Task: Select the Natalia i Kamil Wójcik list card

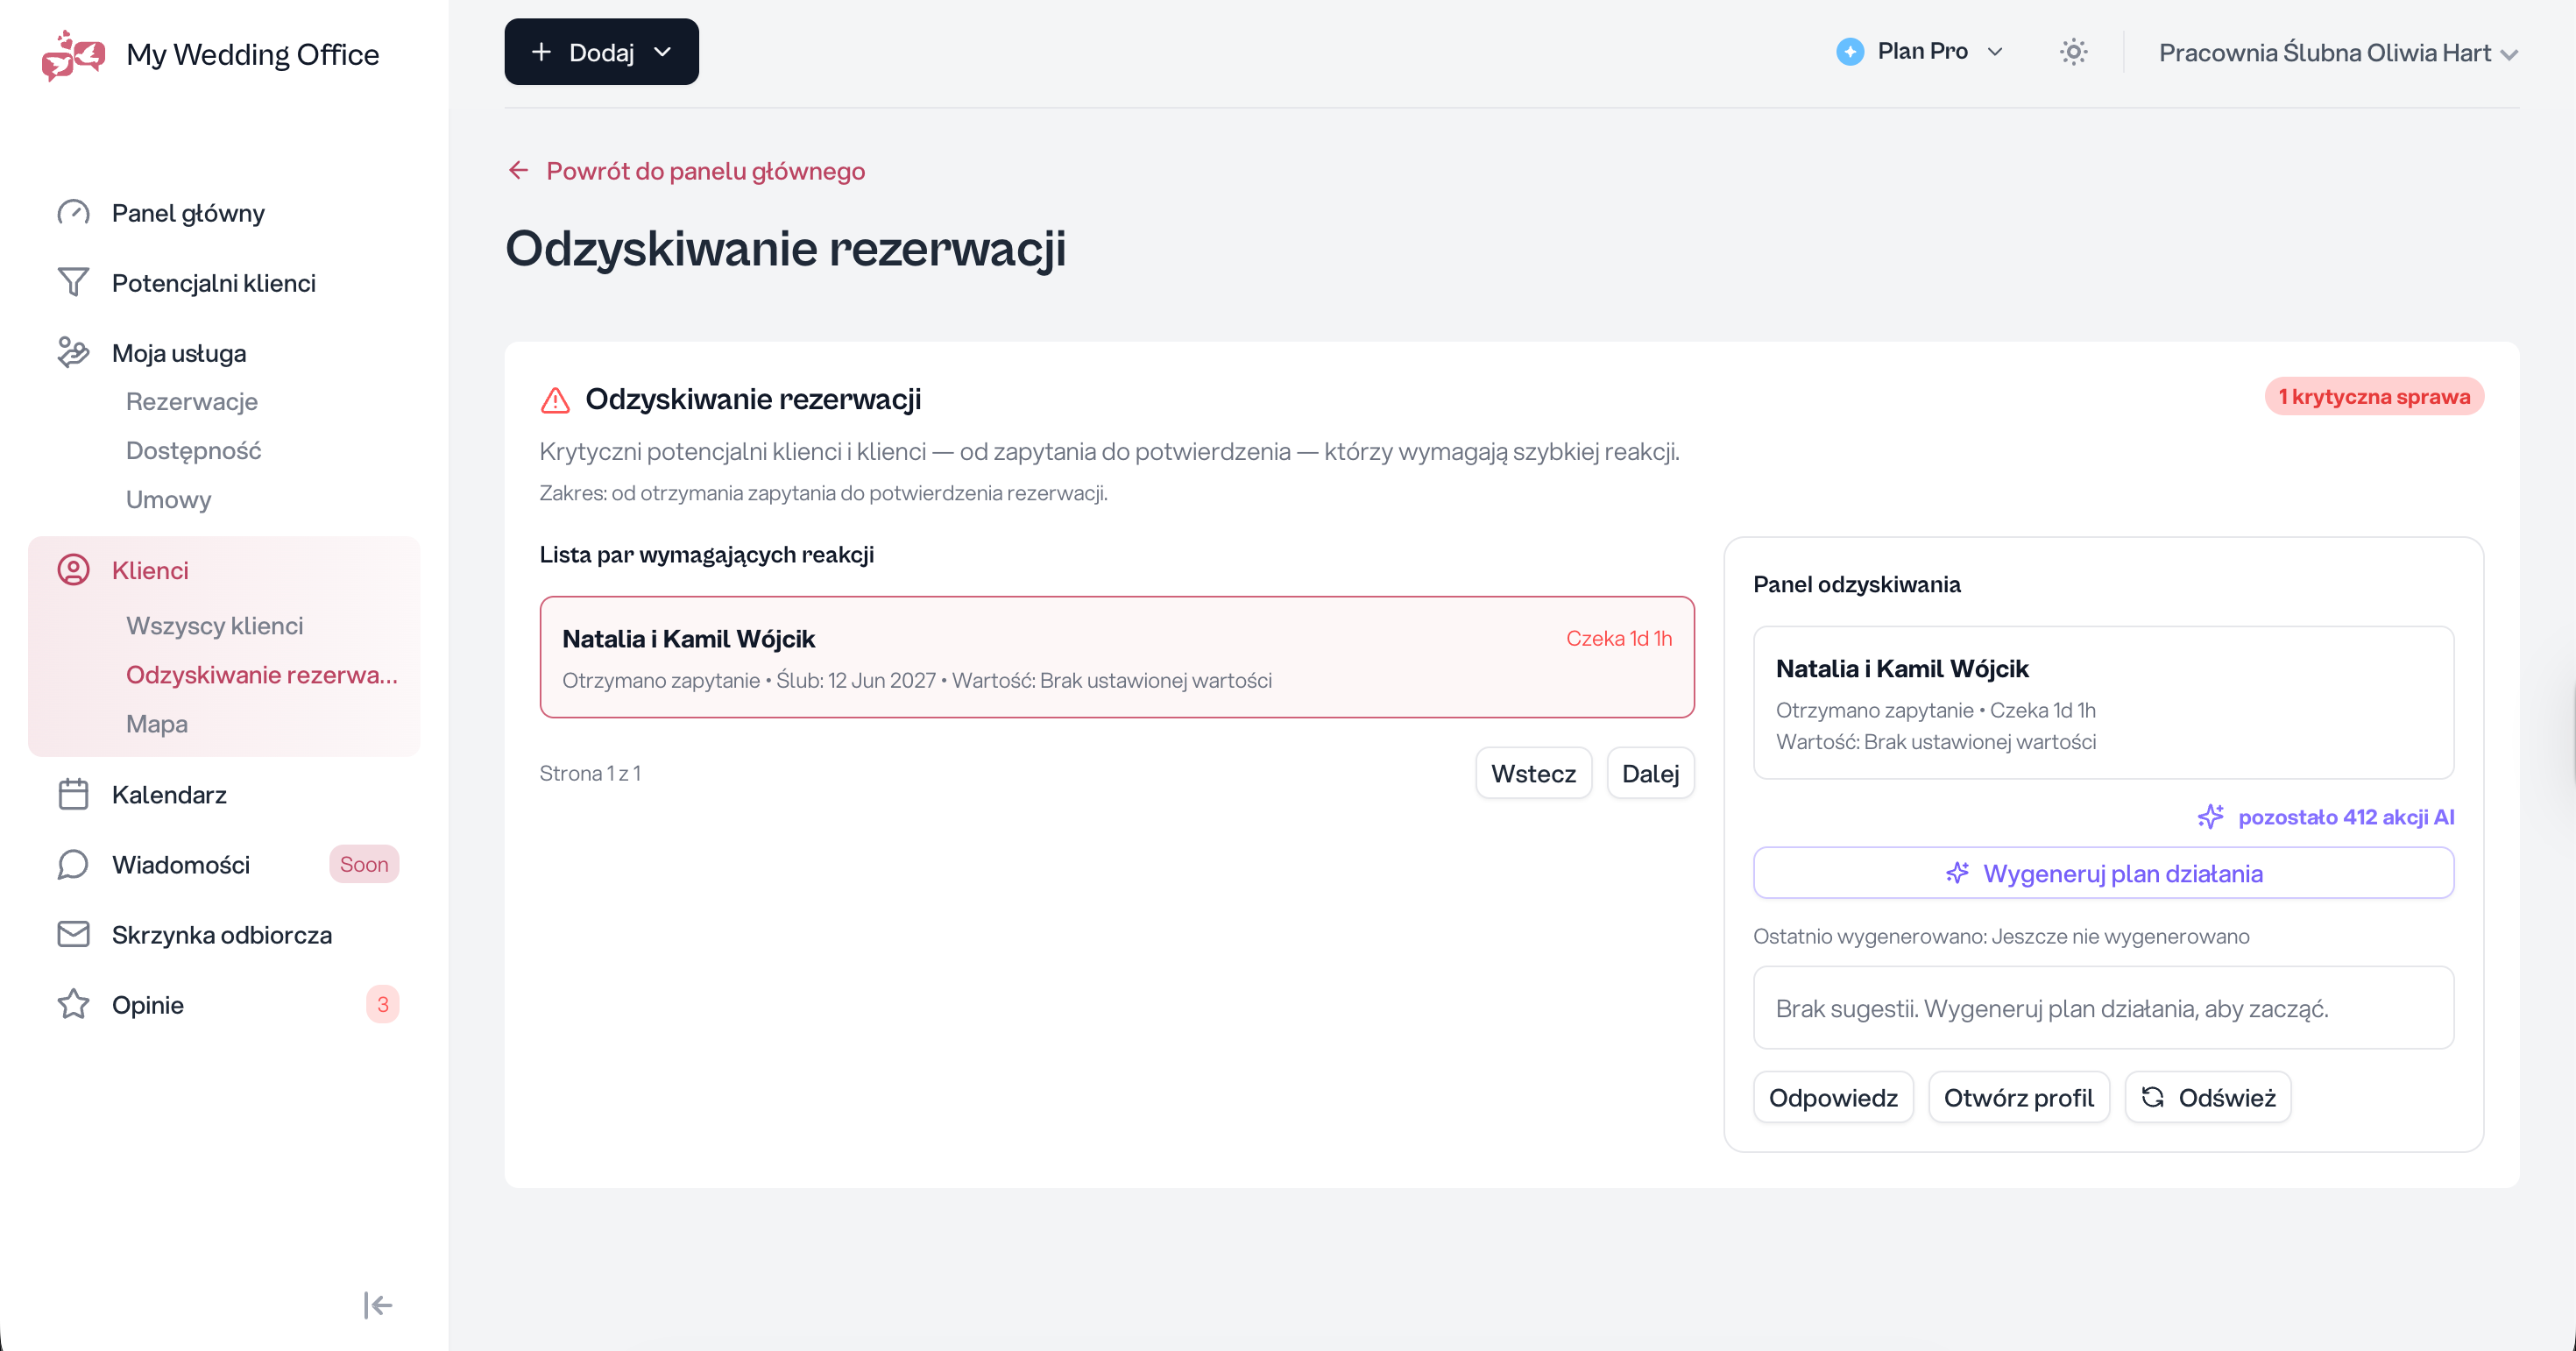Action: coord(1117,657)
